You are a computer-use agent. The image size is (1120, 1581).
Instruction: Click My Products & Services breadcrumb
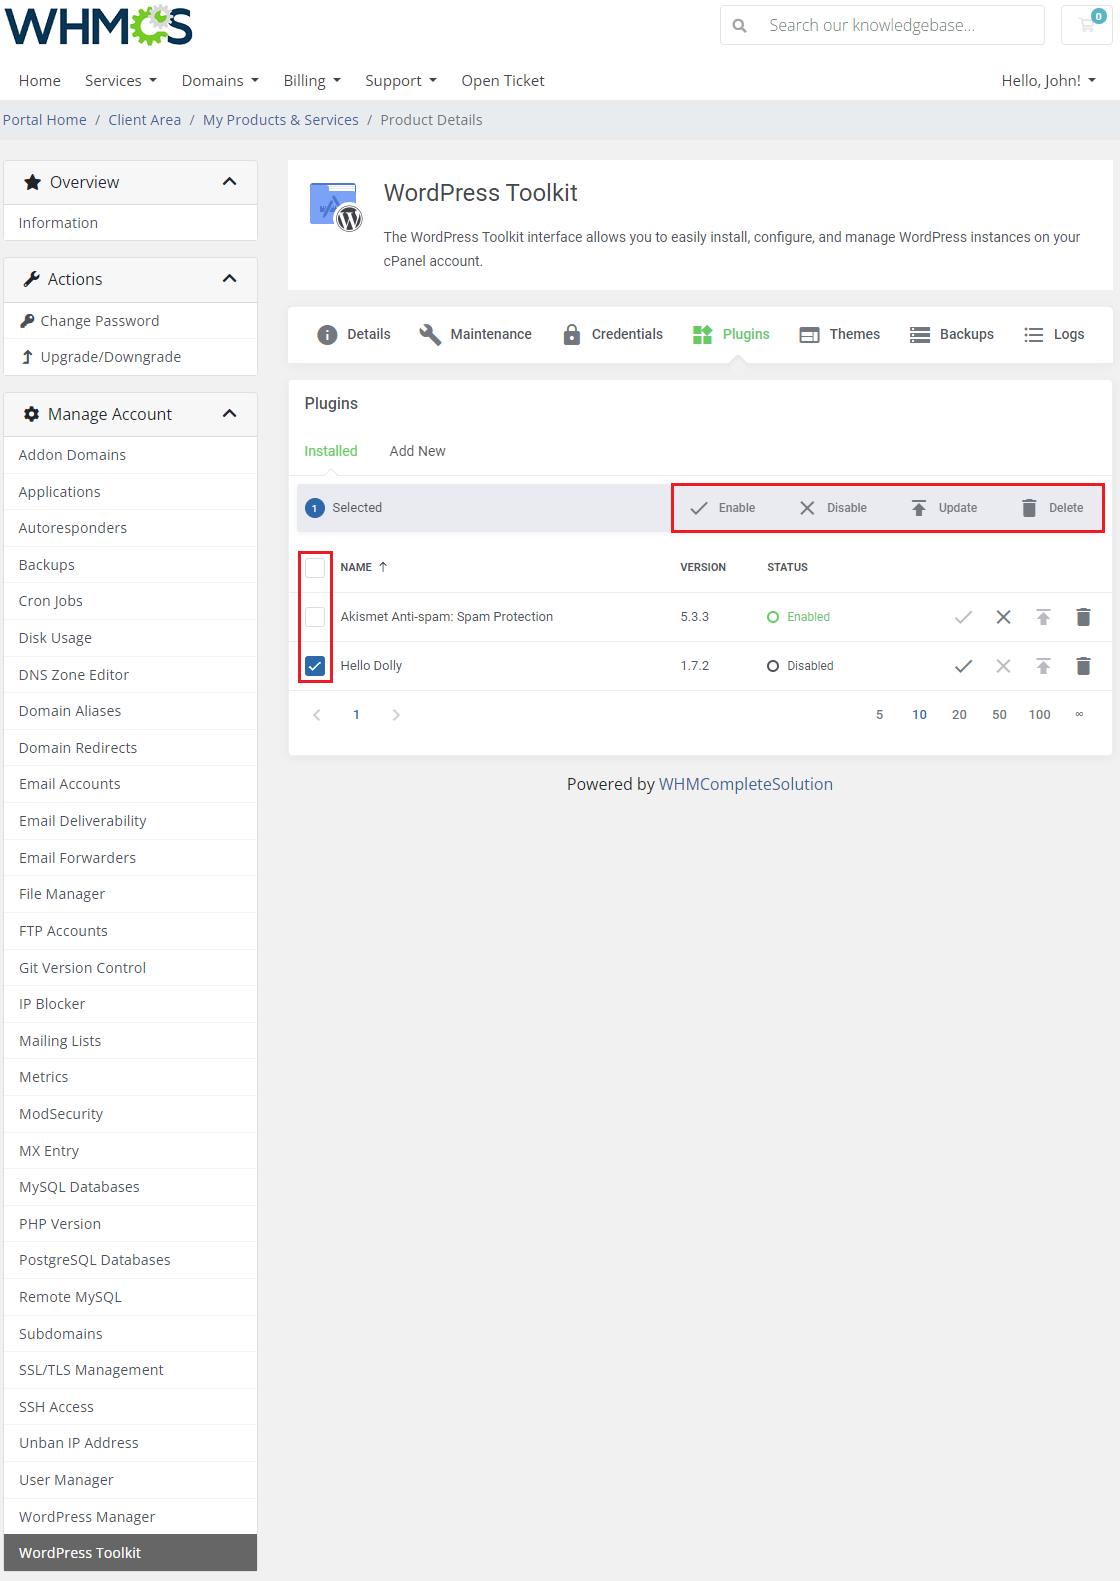(281, 120)
